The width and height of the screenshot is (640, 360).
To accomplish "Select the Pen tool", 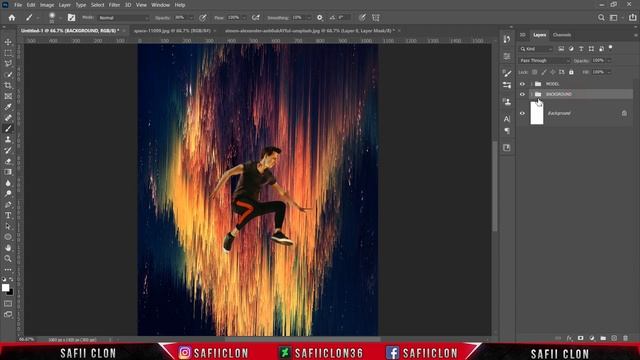I will 8,204.
